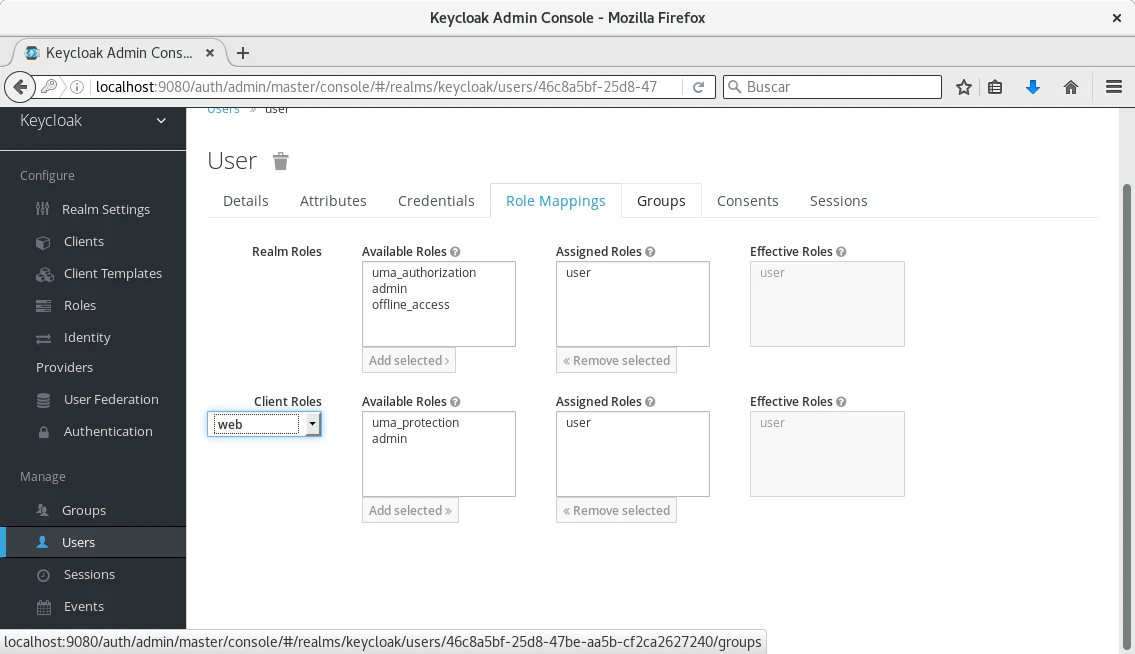Click realm roles Add selected button
Viewport: 1135px width, 654px height.
click(409, 360)
